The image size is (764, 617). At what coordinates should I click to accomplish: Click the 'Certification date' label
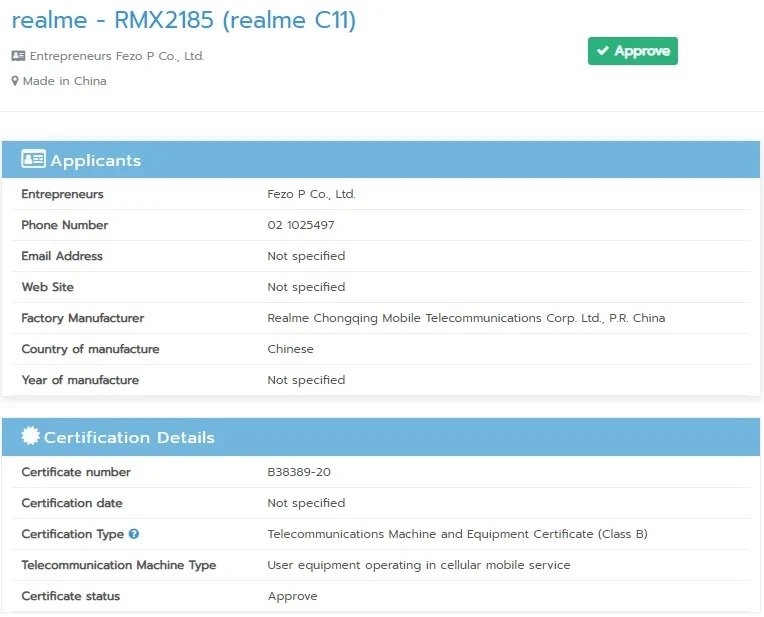72,503
